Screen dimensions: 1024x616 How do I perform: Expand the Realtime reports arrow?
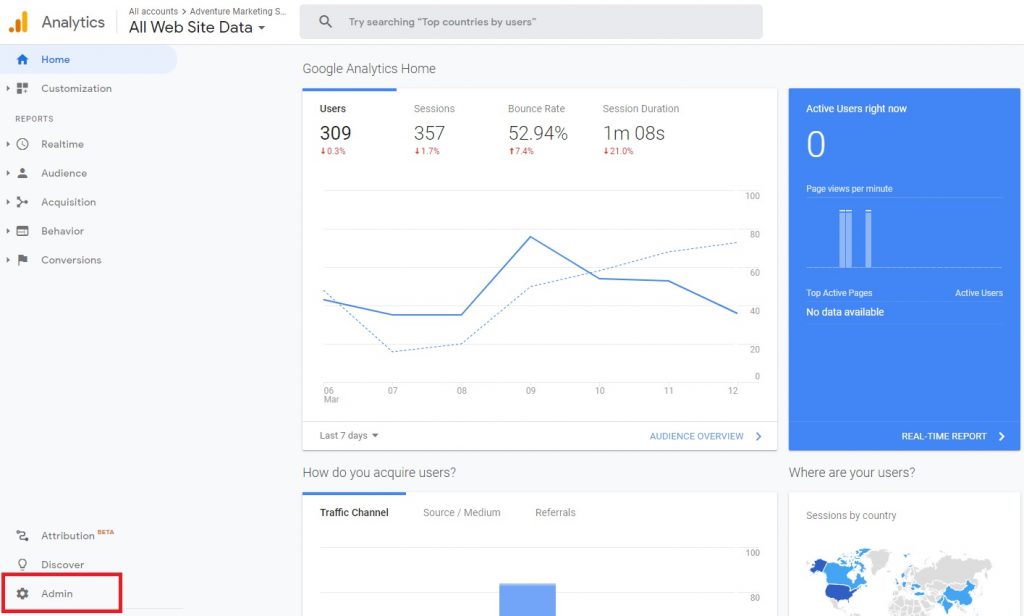tap(8, 144)
